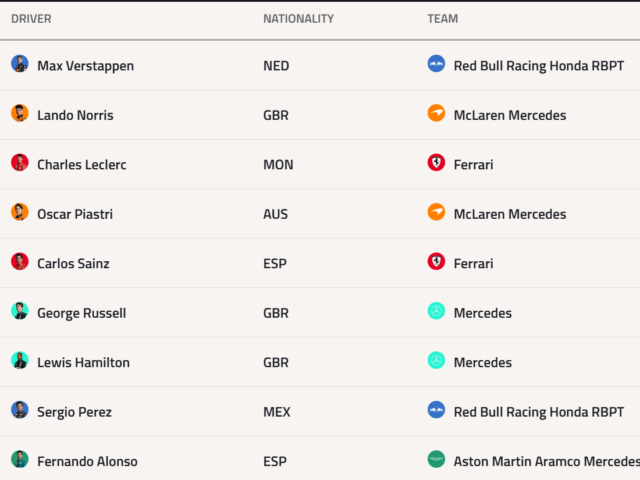
Task: Click the McLaren logo in Norris's row
Action: [x=436, y=113]
